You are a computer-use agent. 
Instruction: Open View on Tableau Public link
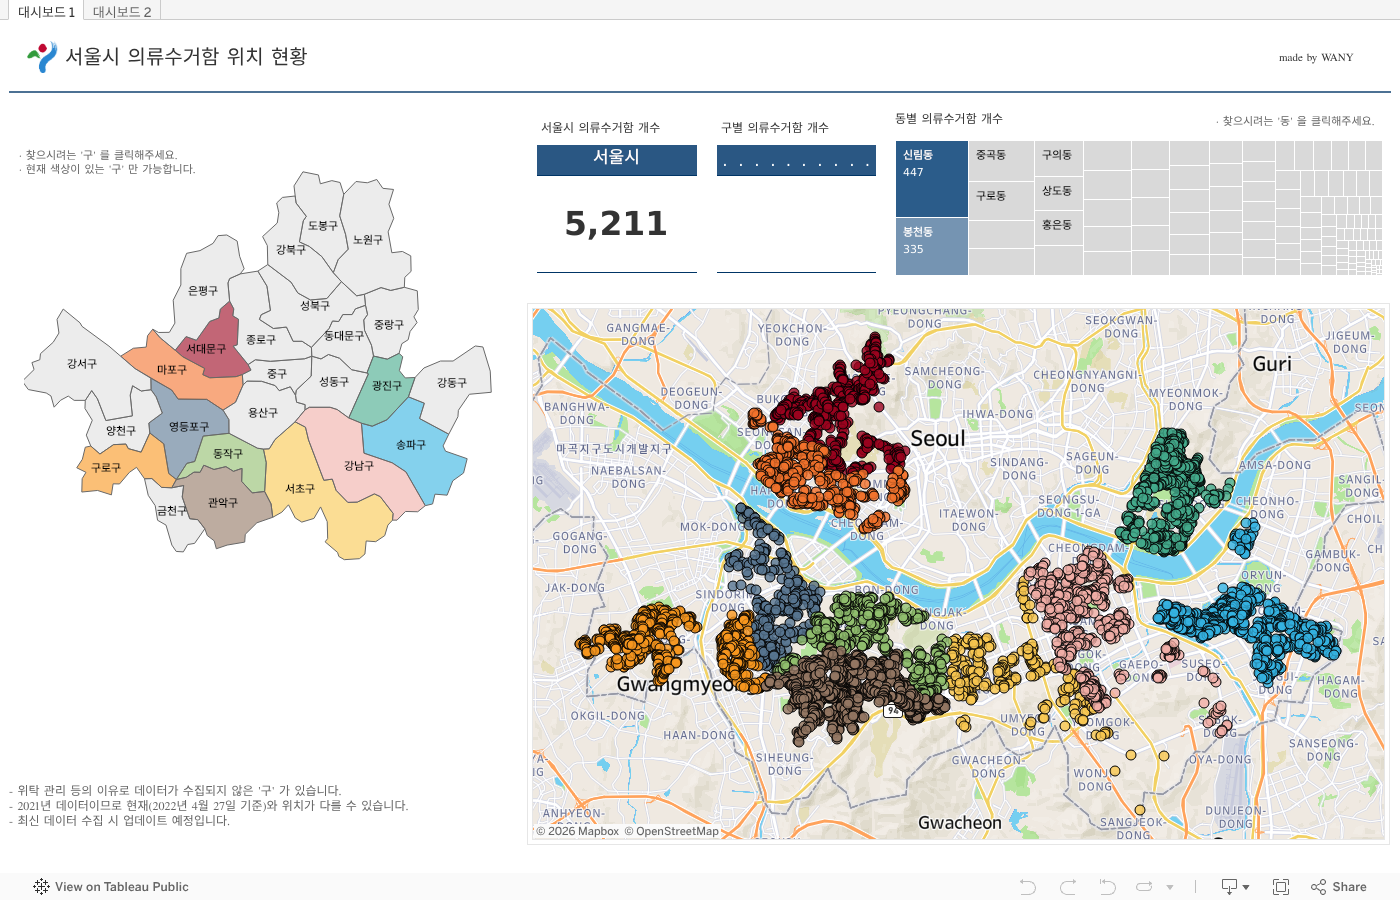pos(121,887)
